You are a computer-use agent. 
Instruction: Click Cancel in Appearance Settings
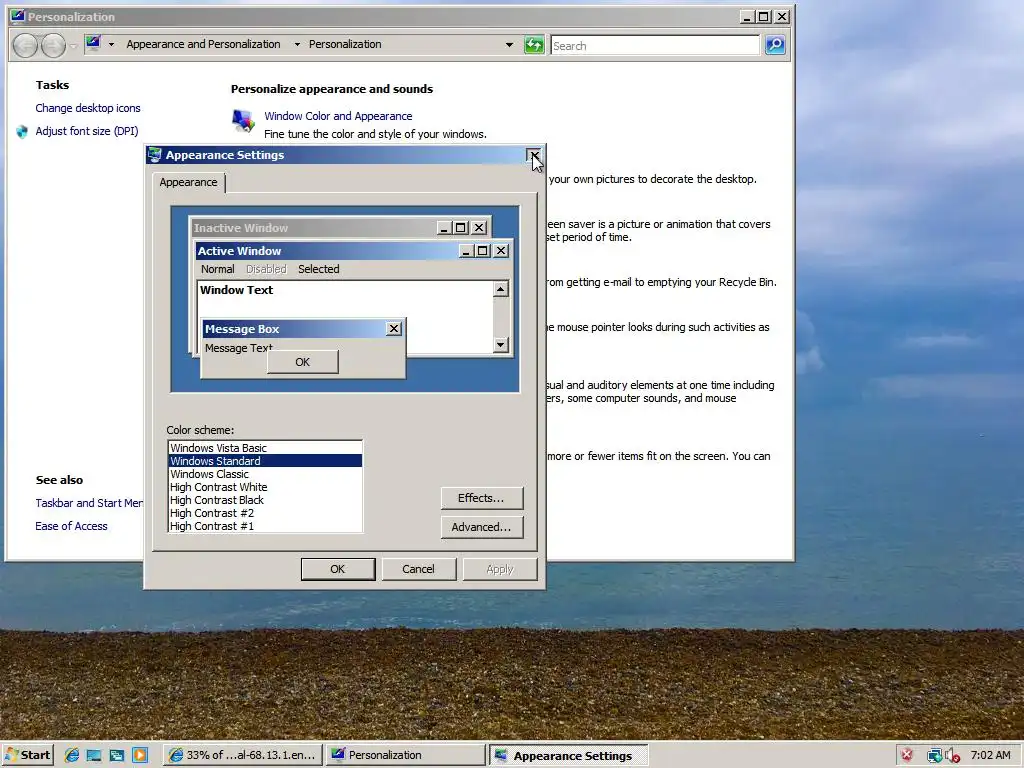[x=419, y=569]
